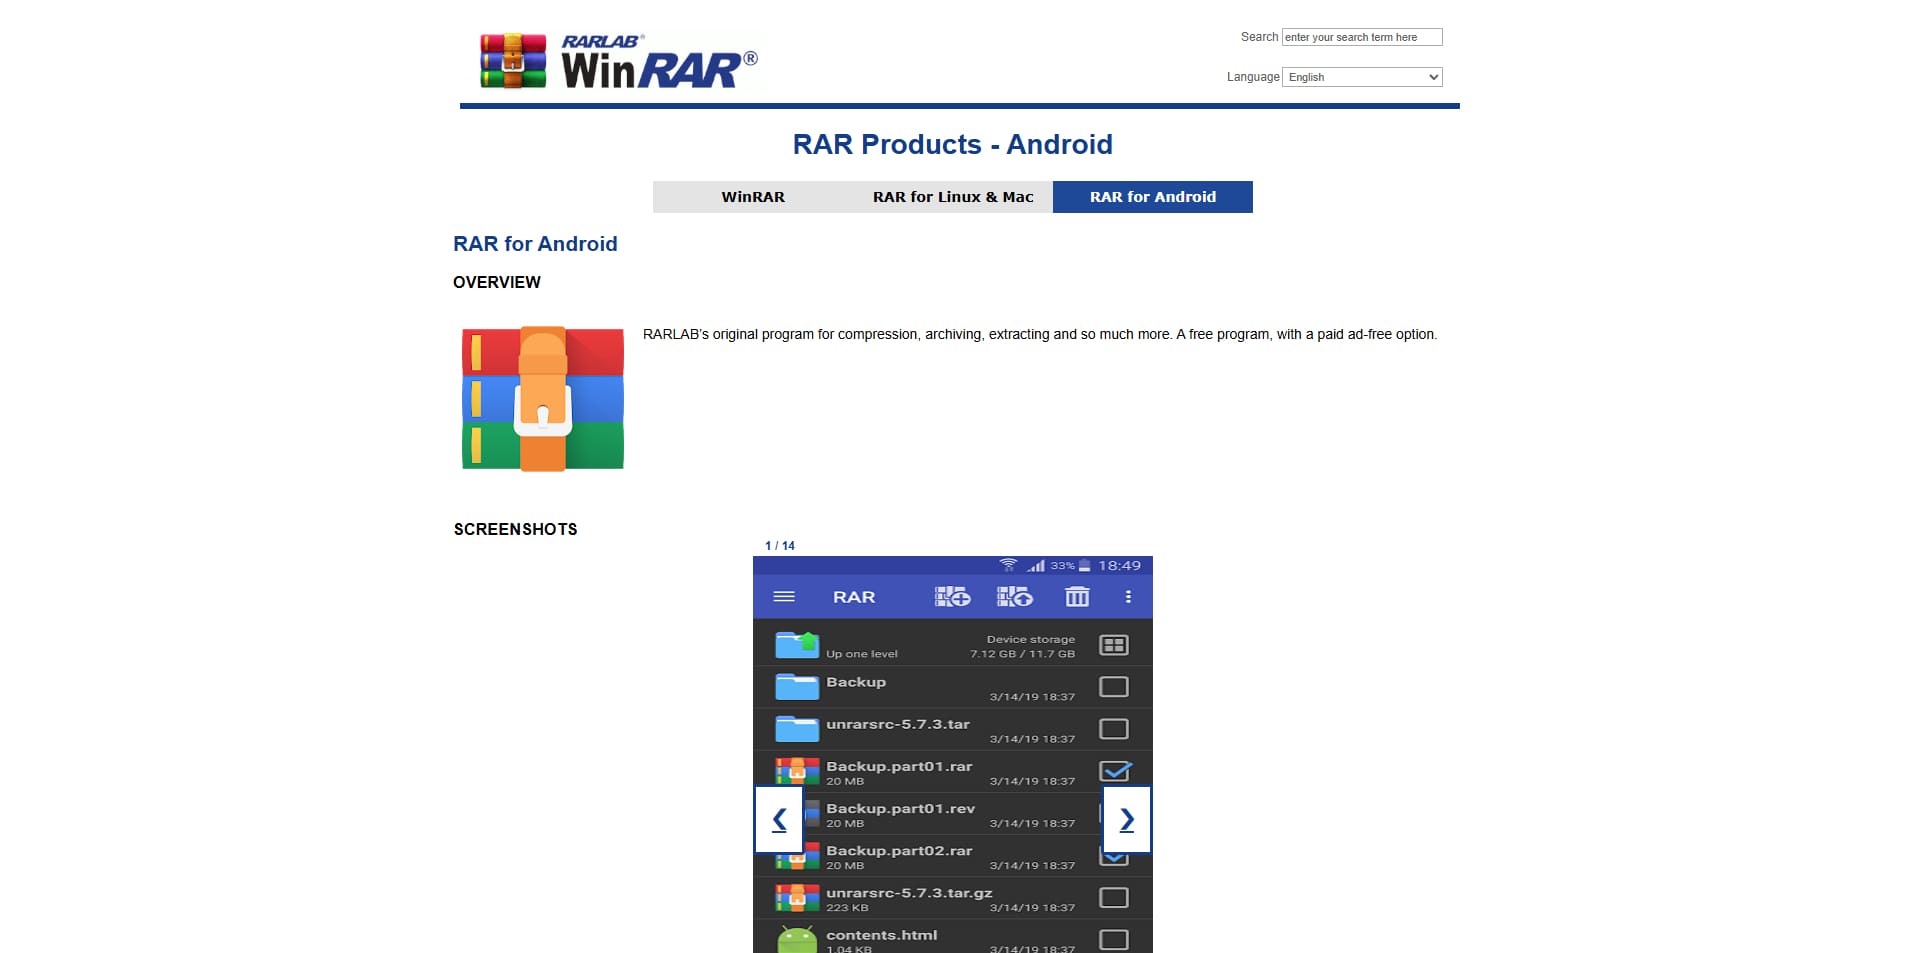Click the Up one level folder icon
1920x953 pixels.
click(x=797, y=645)
